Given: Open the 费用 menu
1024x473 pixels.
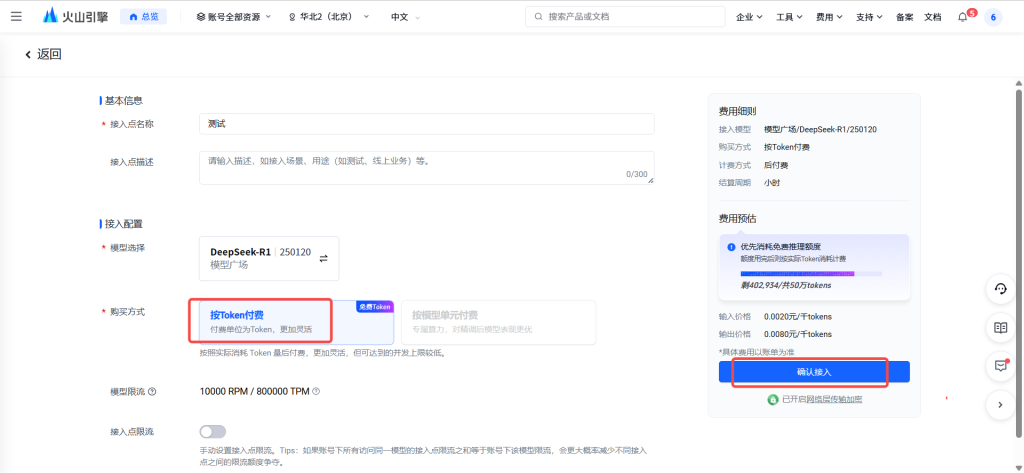Looking at the screenshot, I should [x=829, y=17].
